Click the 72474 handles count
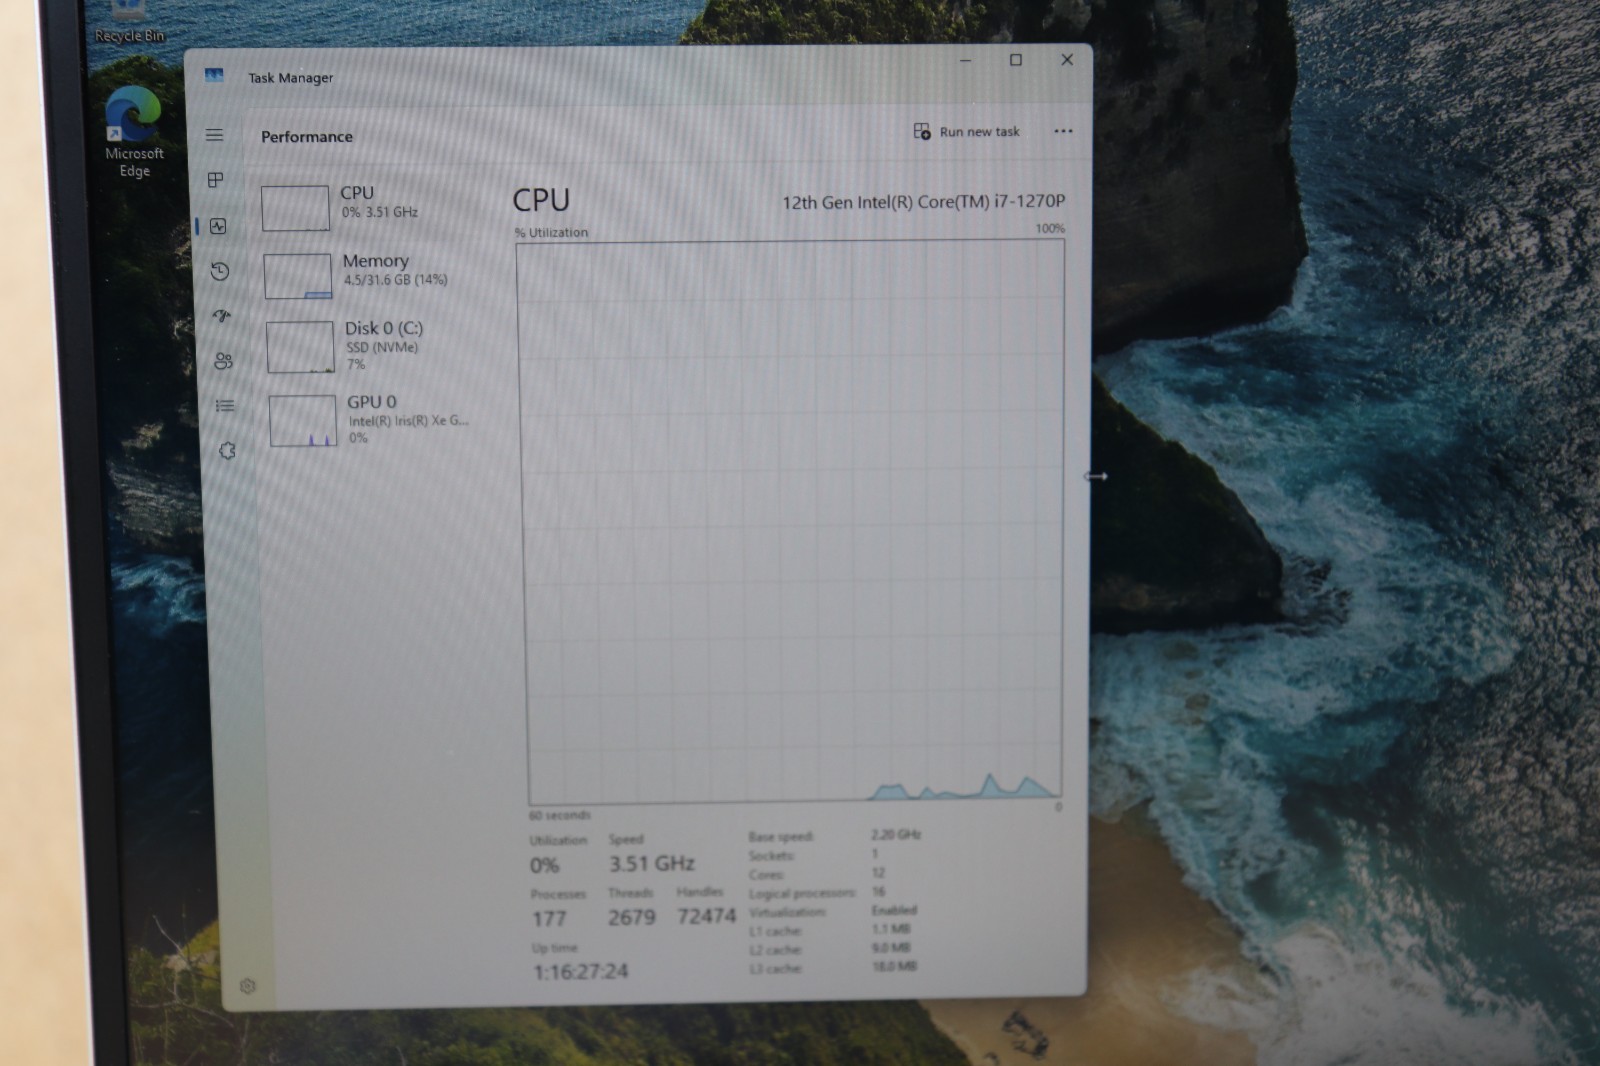 706,916
